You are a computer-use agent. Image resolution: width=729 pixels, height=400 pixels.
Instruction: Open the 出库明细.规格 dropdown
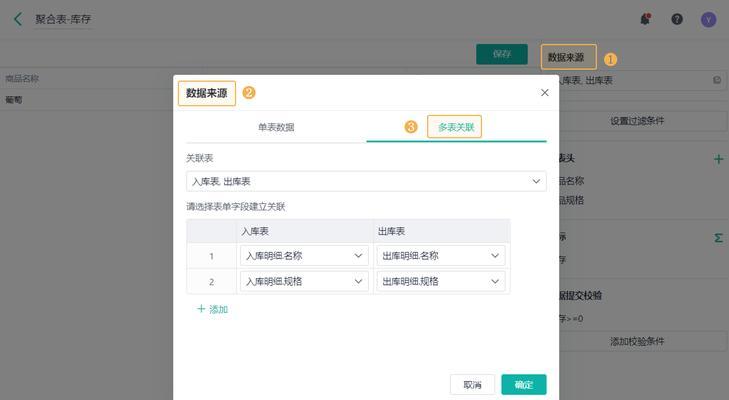[441, 281]
